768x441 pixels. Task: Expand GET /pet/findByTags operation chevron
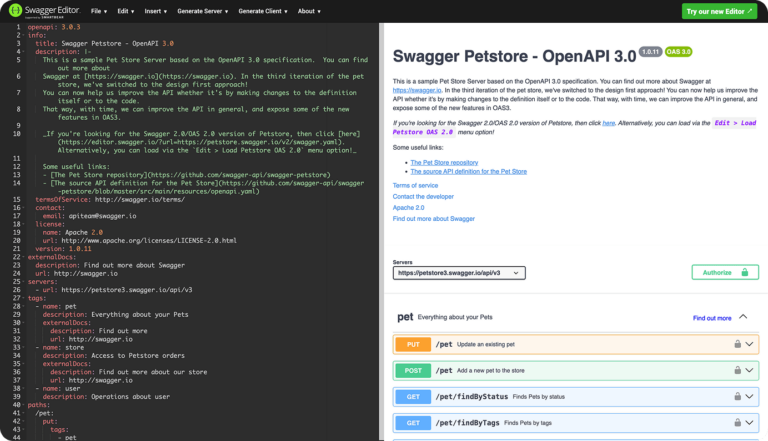click(x=751, y=423)
